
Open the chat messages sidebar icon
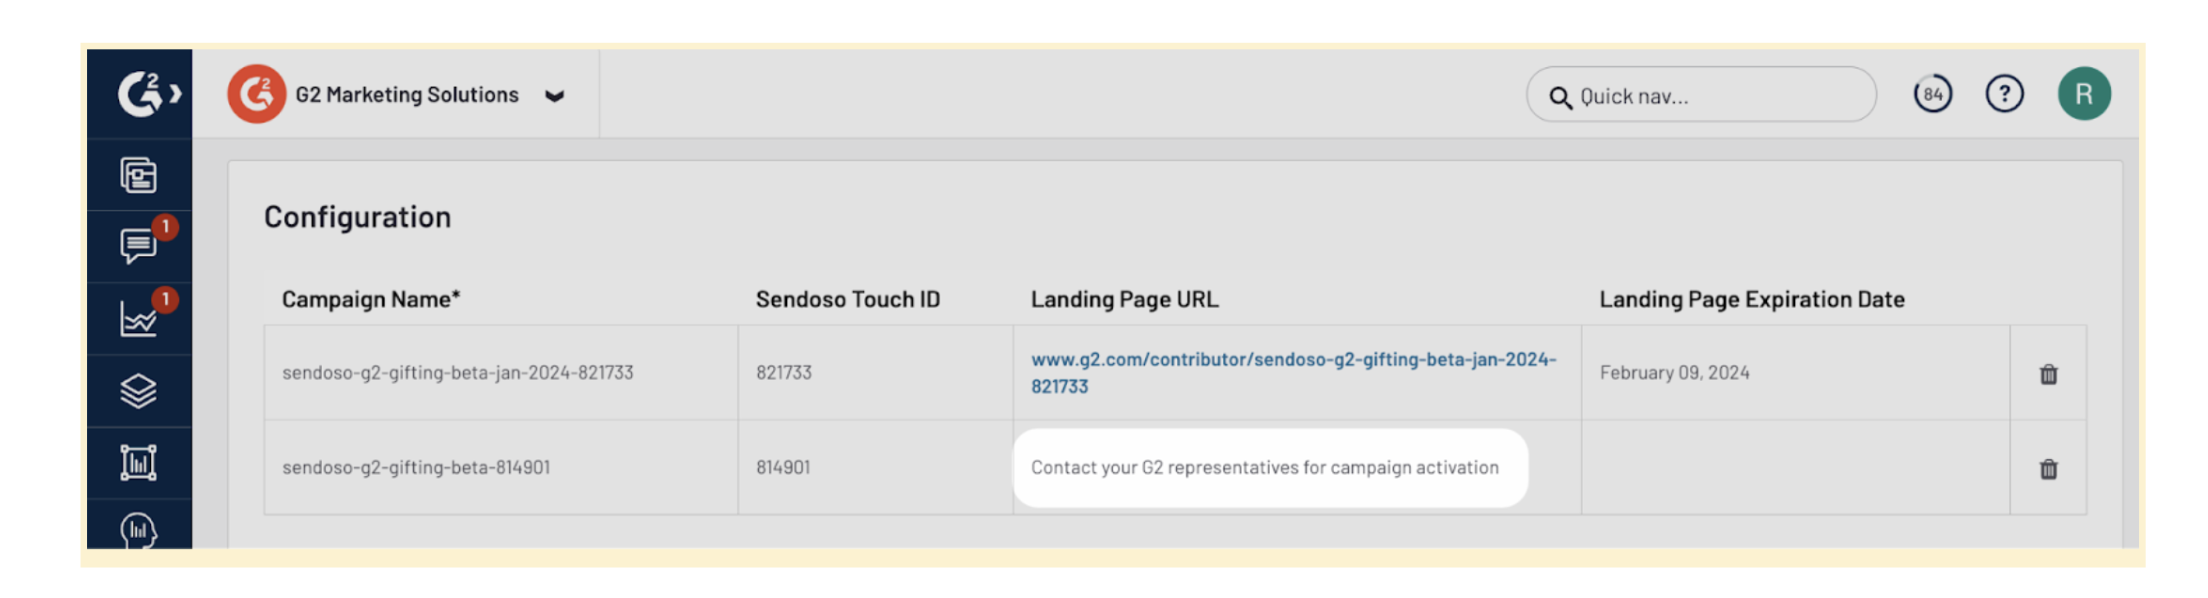click(x=139, y=246)
